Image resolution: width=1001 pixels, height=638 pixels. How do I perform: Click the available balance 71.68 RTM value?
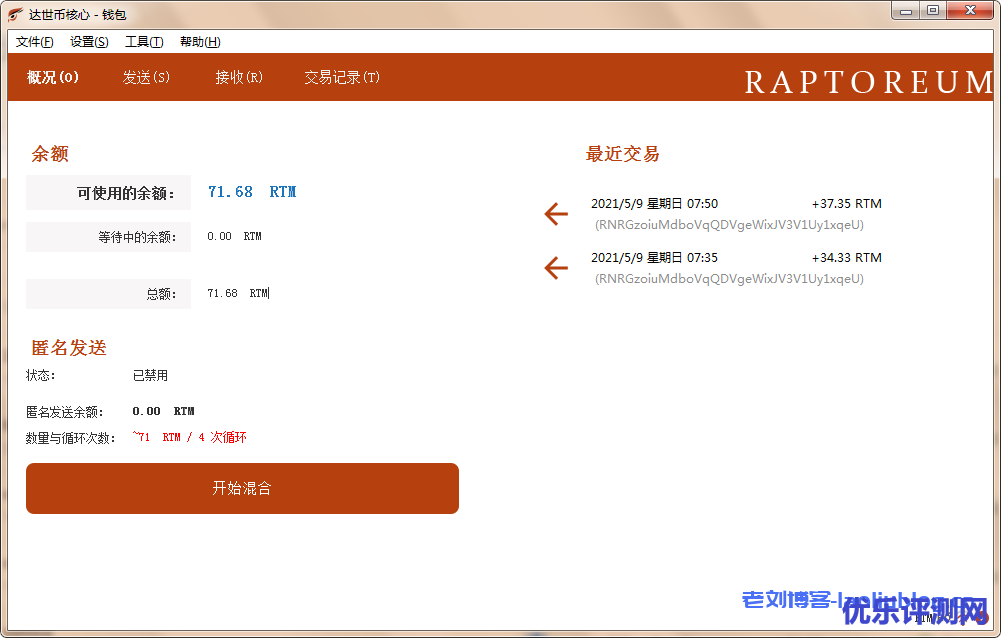[252, 192]
